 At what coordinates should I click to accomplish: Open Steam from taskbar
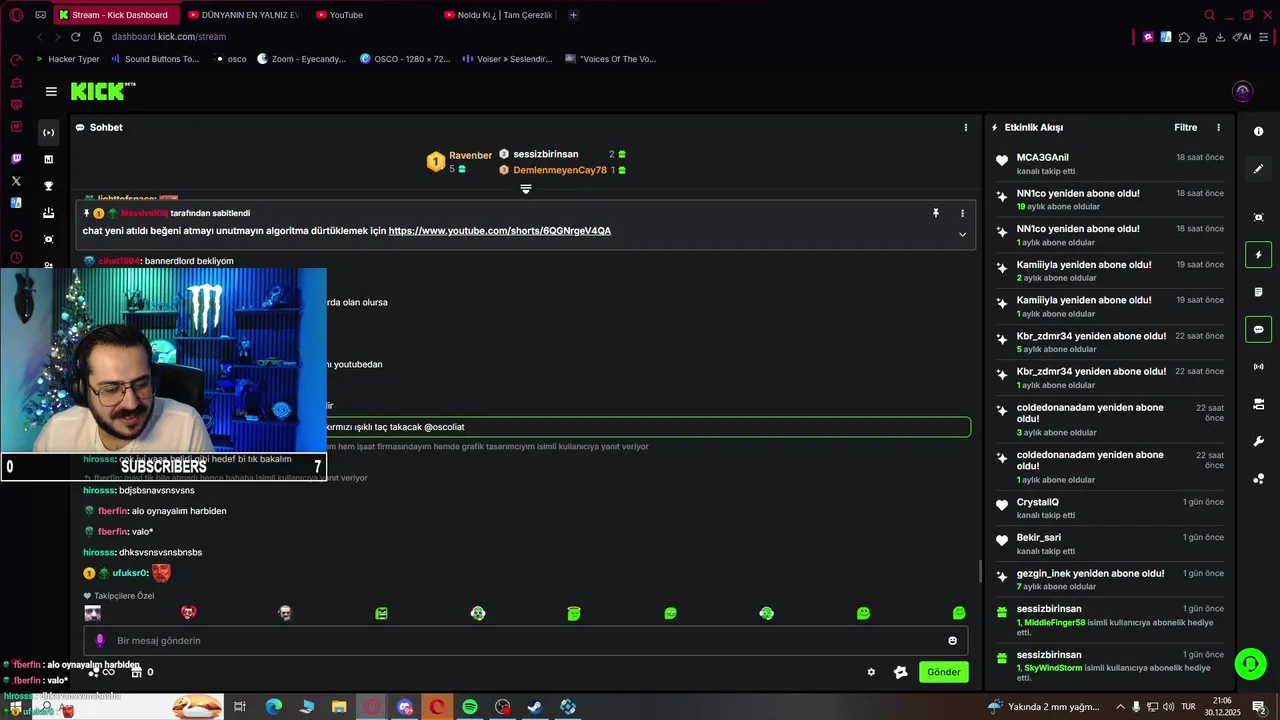535,707
